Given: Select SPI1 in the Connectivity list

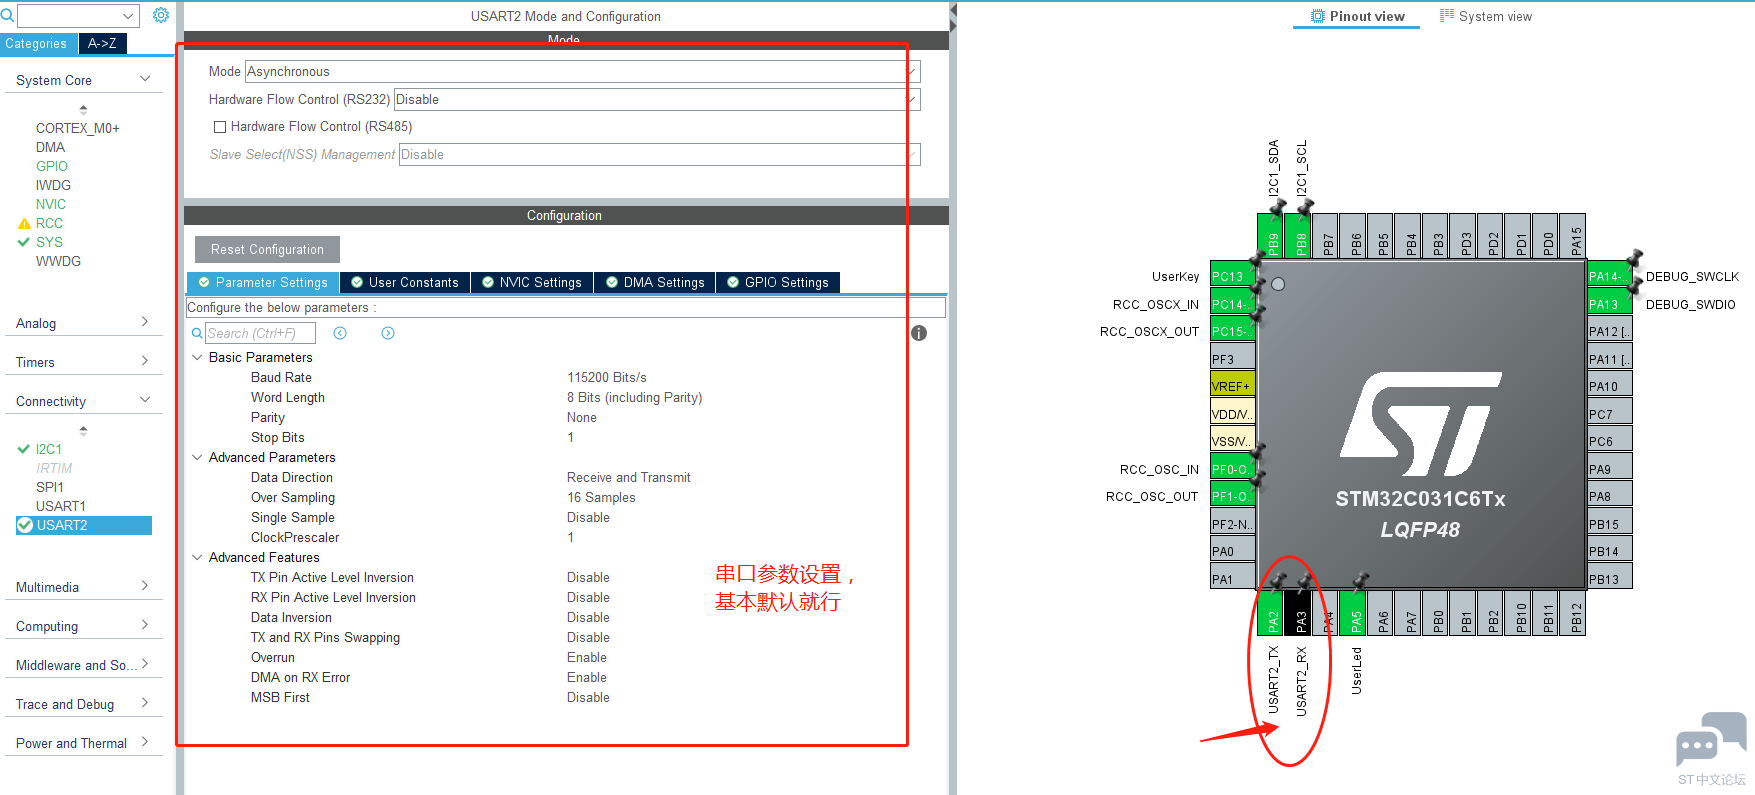Looking at the screenshot, I should (x=50, y=487).
